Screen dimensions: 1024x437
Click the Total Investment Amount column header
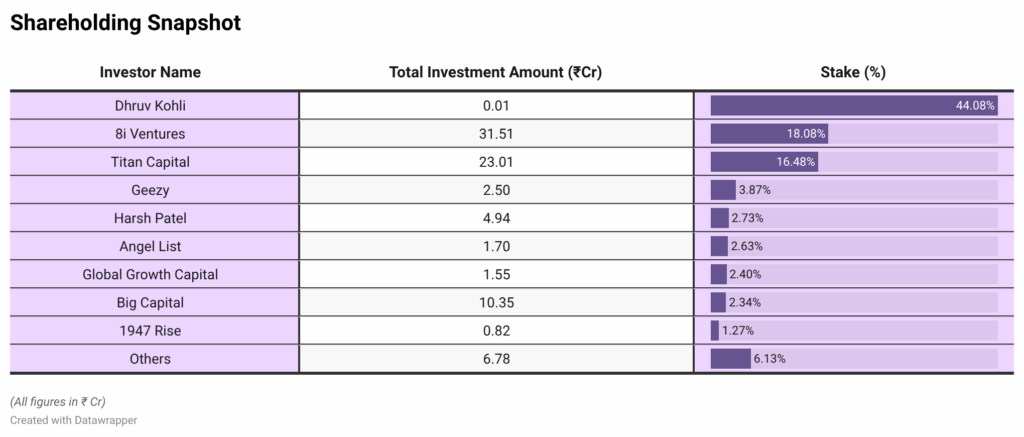click(495, 72)
